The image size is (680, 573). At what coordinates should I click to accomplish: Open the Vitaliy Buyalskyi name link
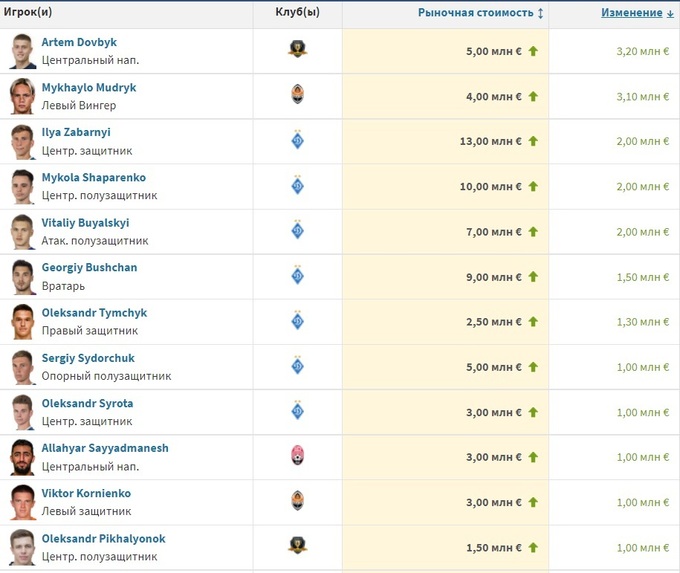[85, 223]
